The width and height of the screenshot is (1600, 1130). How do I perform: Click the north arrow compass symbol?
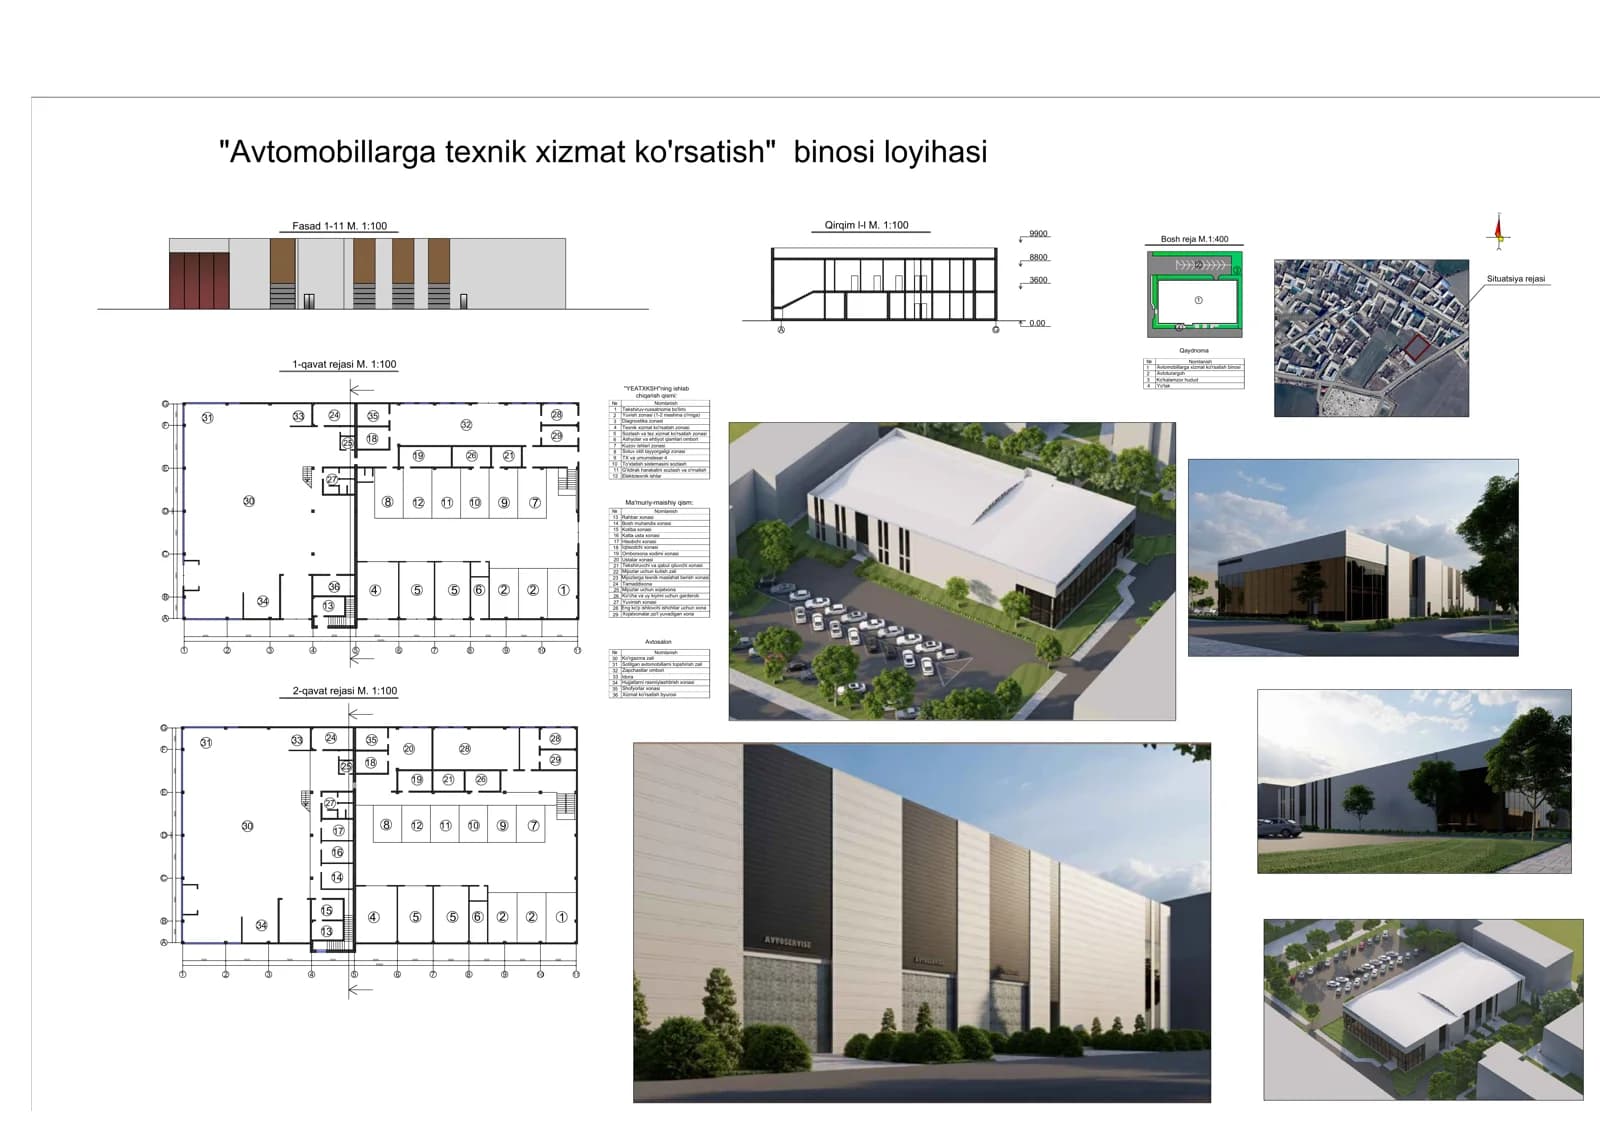click(x=1498, y=232)
